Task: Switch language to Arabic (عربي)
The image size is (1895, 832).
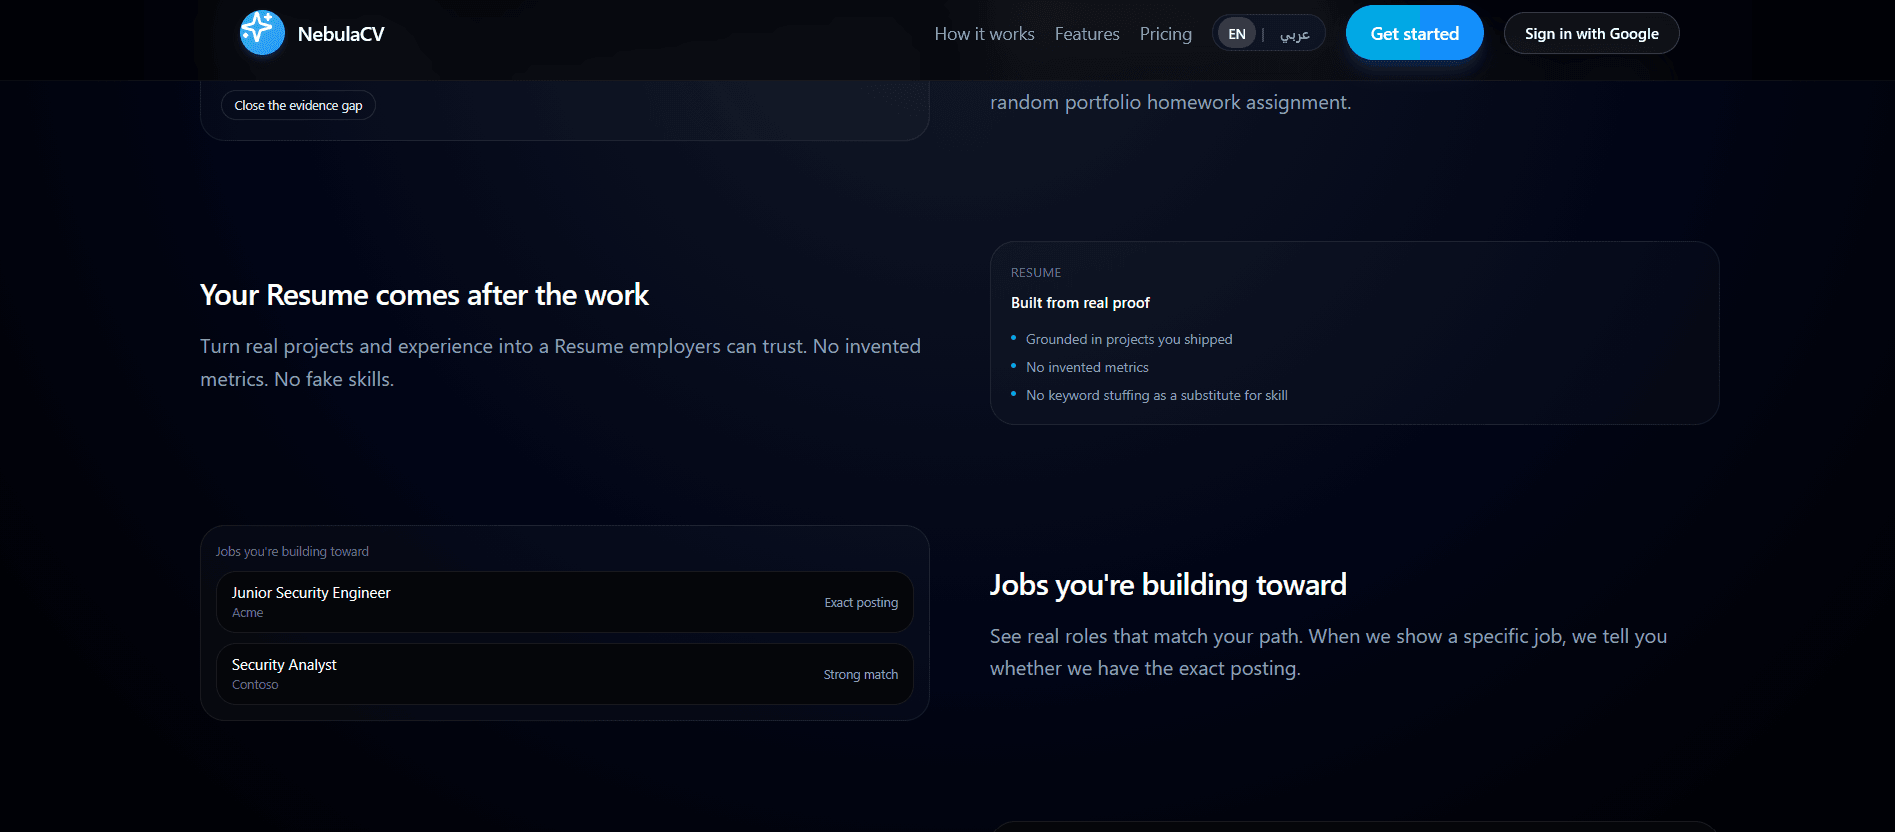Action: [1295, 34]
